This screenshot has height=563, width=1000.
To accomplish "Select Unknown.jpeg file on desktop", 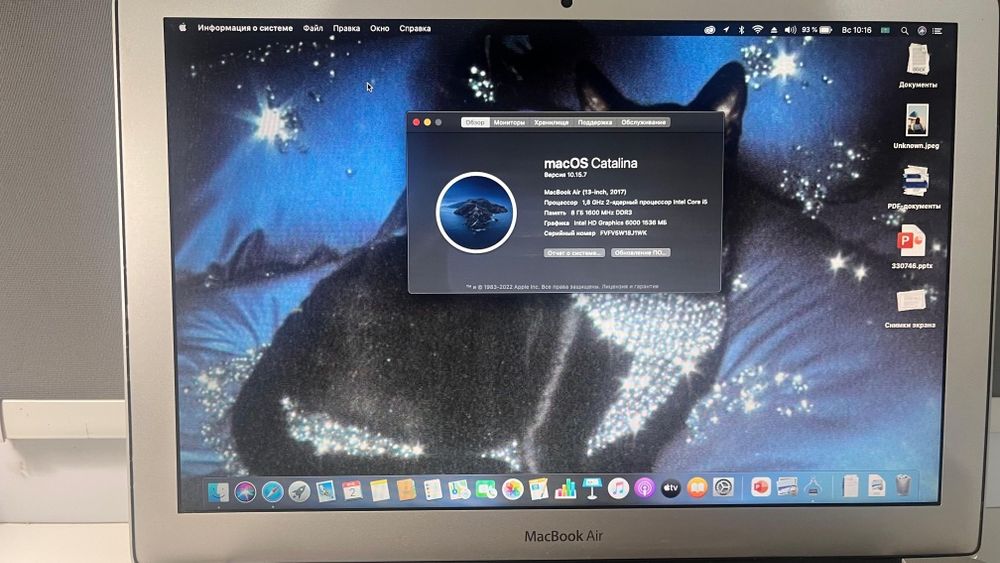I will tap(916, 126).
